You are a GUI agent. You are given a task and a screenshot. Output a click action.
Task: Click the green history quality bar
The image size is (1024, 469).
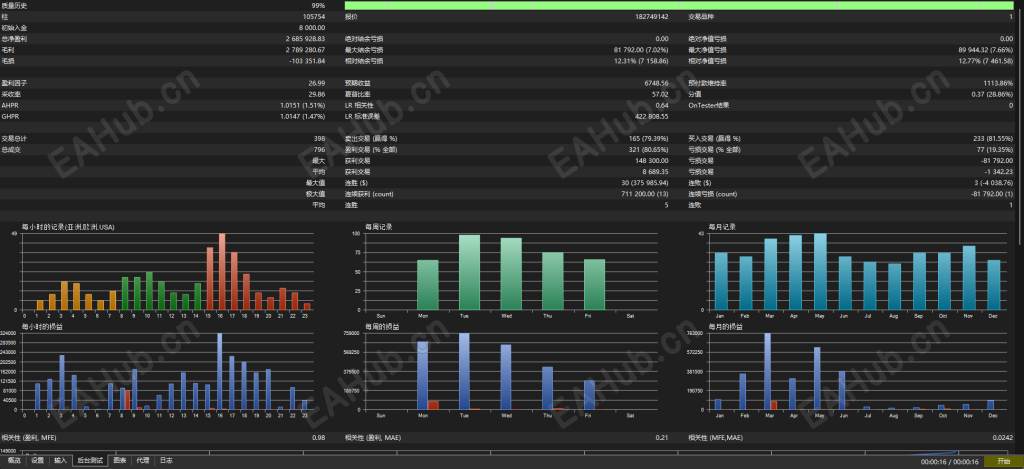click(x=684, y=5)
